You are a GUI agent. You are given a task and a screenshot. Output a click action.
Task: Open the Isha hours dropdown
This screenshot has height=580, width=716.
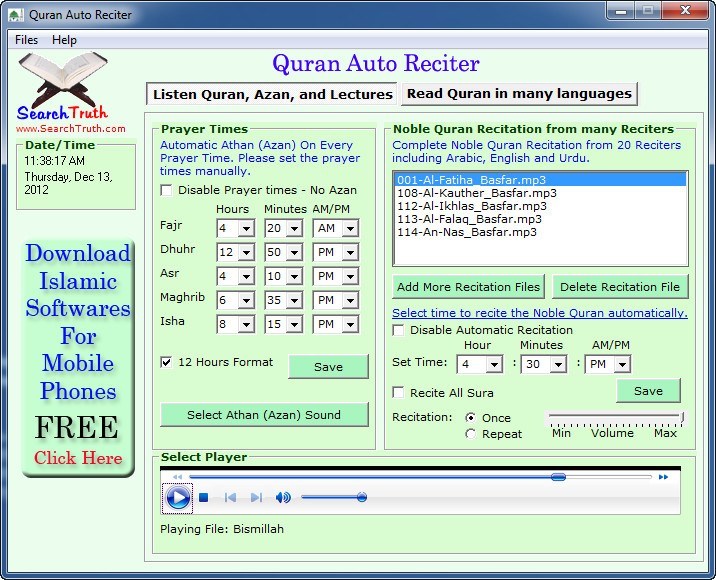tap(246, 324)
